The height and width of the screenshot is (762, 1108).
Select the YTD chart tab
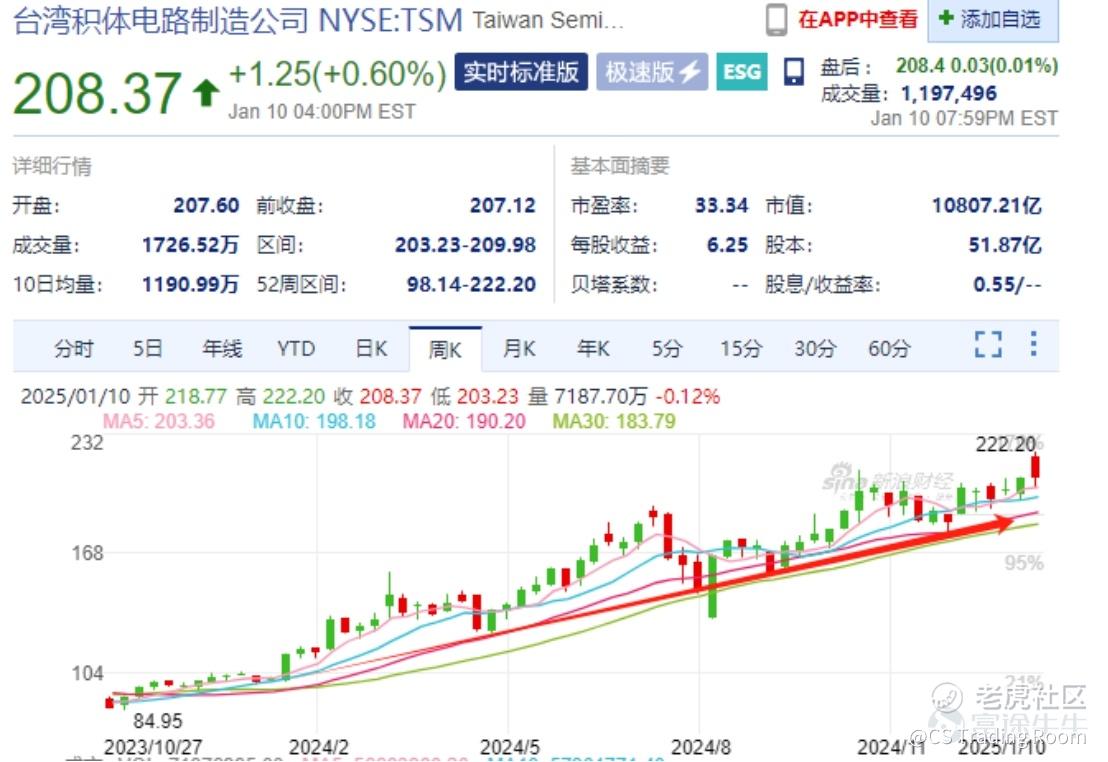[296, 348]
